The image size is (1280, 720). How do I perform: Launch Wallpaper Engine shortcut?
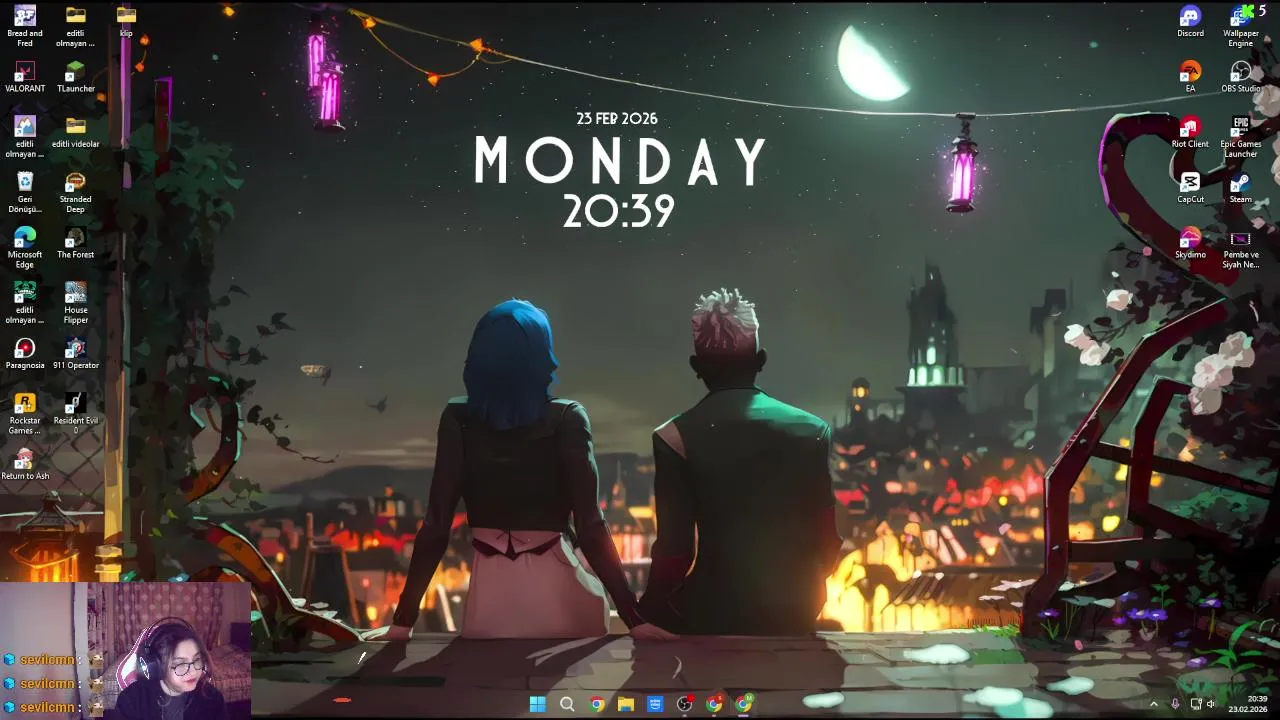1241,26
